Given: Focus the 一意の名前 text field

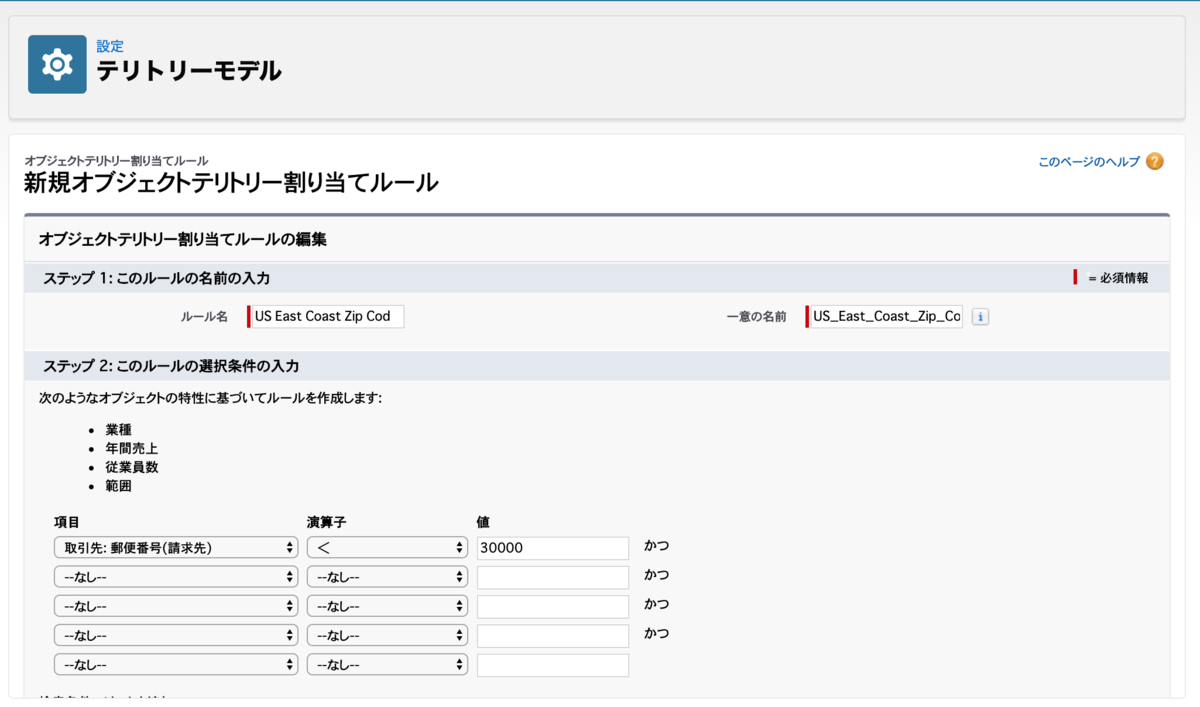Looking at the screenshot, I should pos(885,316).
